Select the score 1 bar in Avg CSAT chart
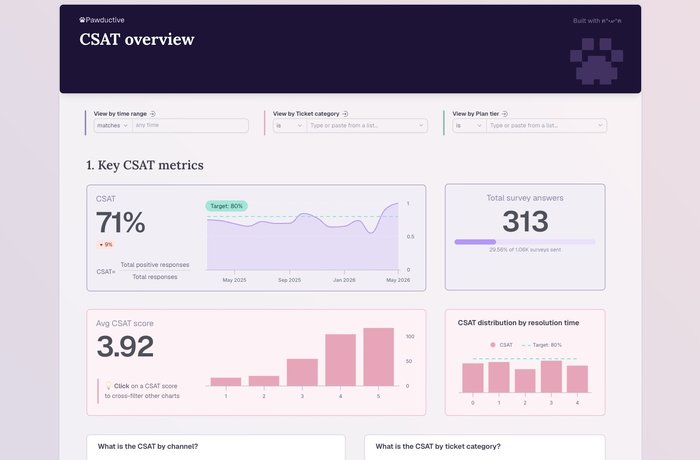This screenshot has width=700, height=460. (226, 382)
